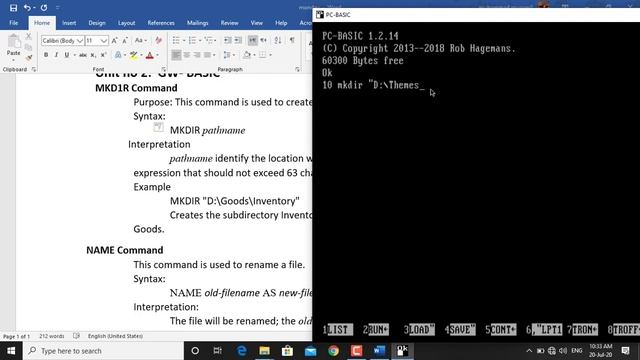Toggle Align Left paragraph button
This screenshot has width=640, height=360.
pos(176,55)
